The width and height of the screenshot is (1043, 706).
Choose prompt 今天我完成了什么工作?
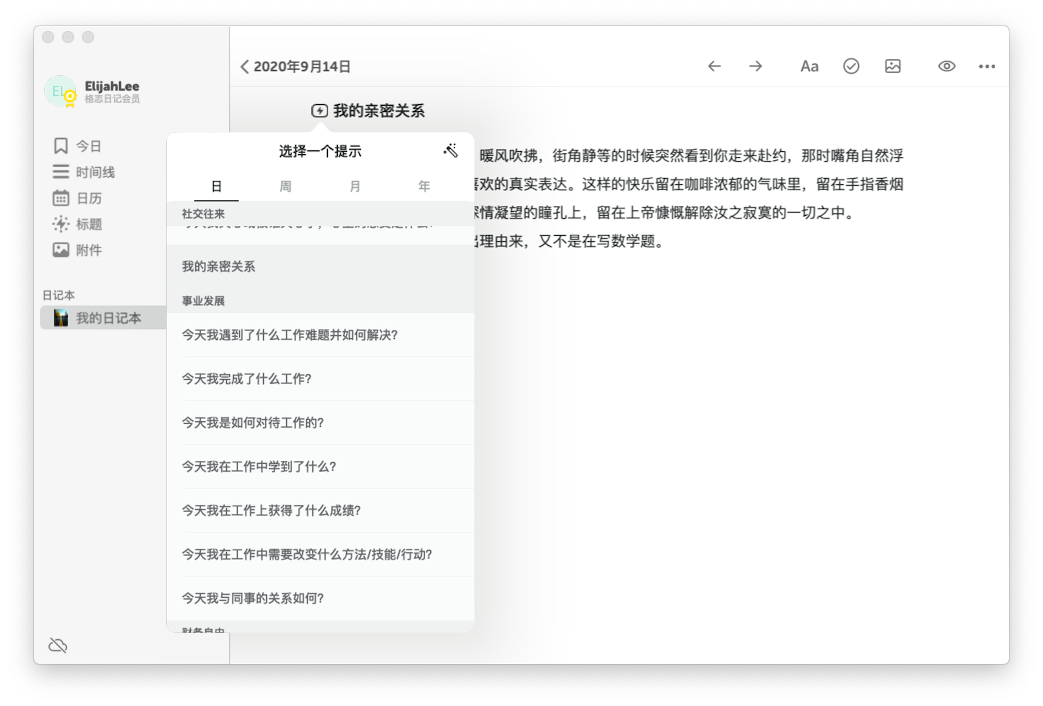[246, 378]
